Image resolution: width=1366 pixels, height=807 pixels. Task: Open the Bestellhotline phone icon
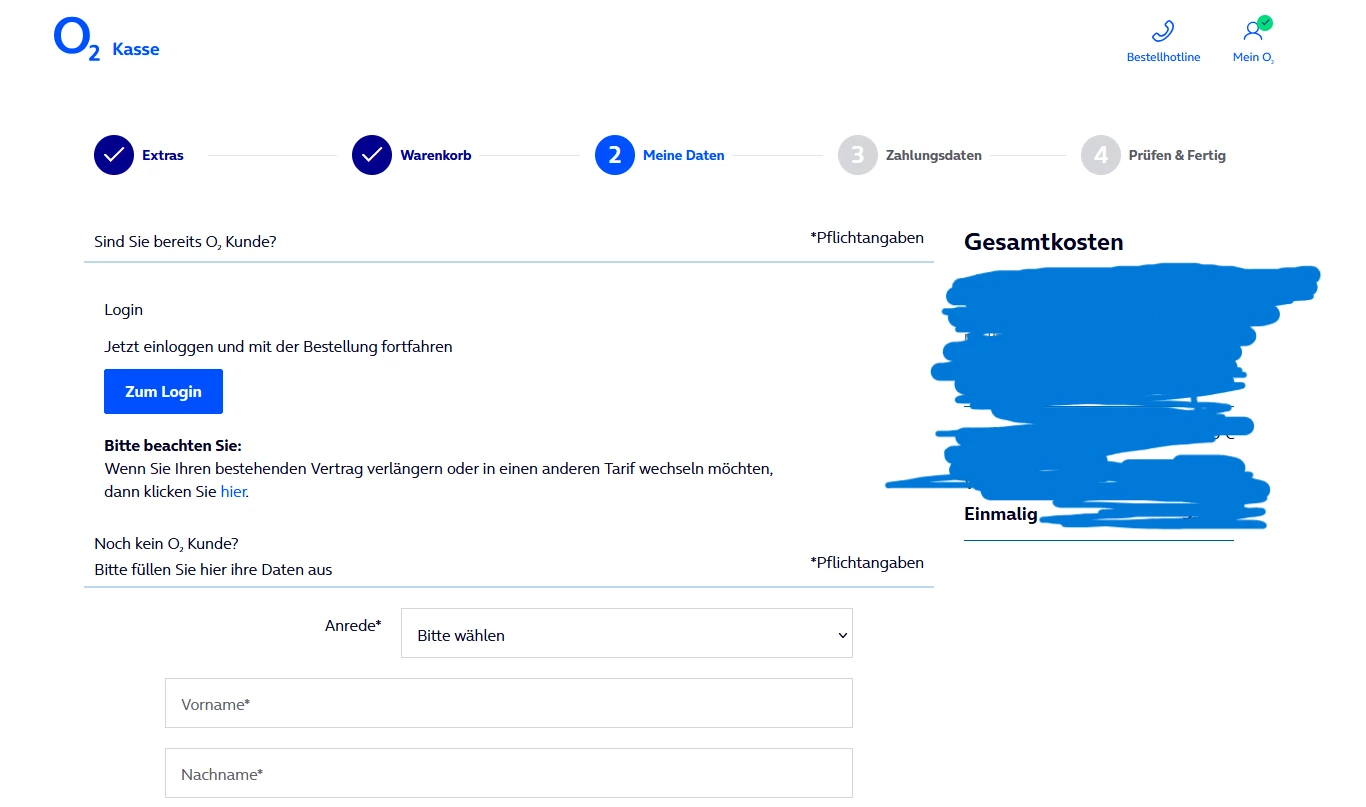(1163, 31)
